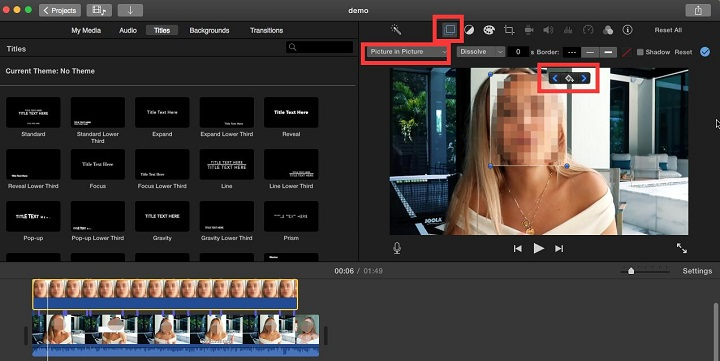Open the volume speaker icon
Screen dimensions: 720x361
pyautogui.click(x=548, y=30)
